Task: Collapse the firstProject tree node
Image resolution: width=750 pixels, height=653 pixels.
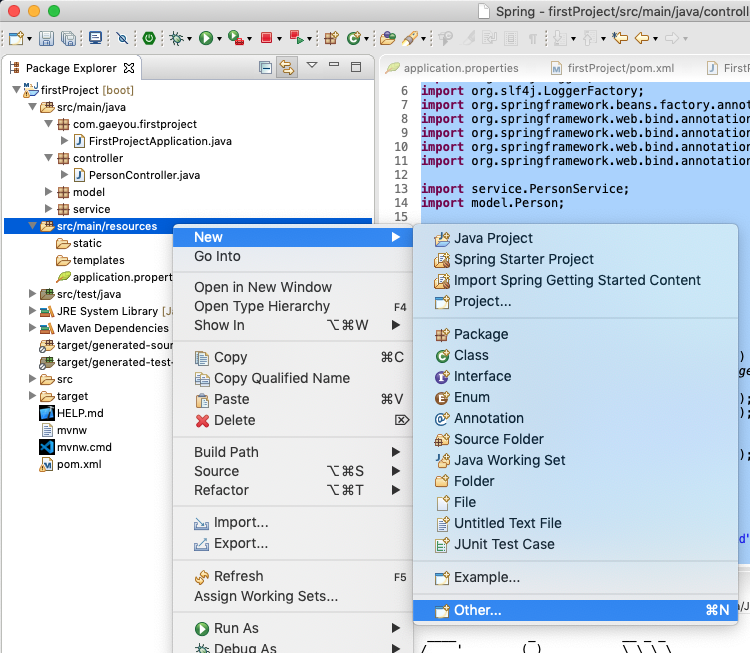Action: point(16,89)
